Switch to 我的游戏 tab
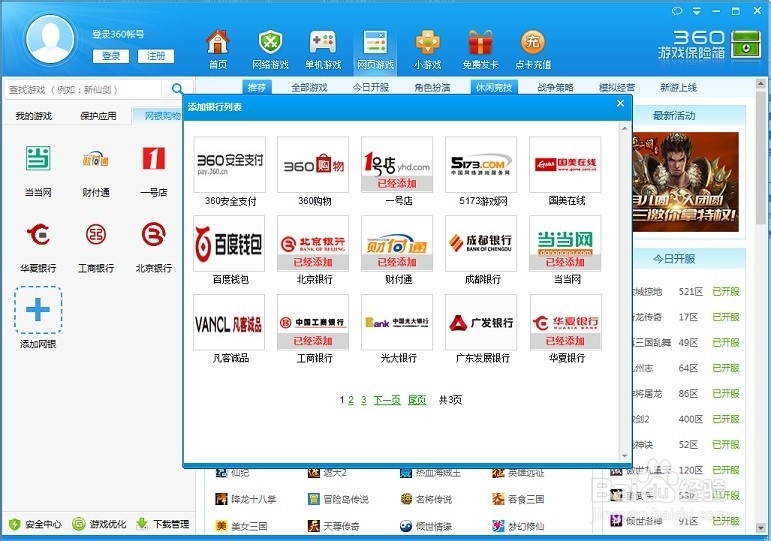Screen dimensions: 771x541 33,116
